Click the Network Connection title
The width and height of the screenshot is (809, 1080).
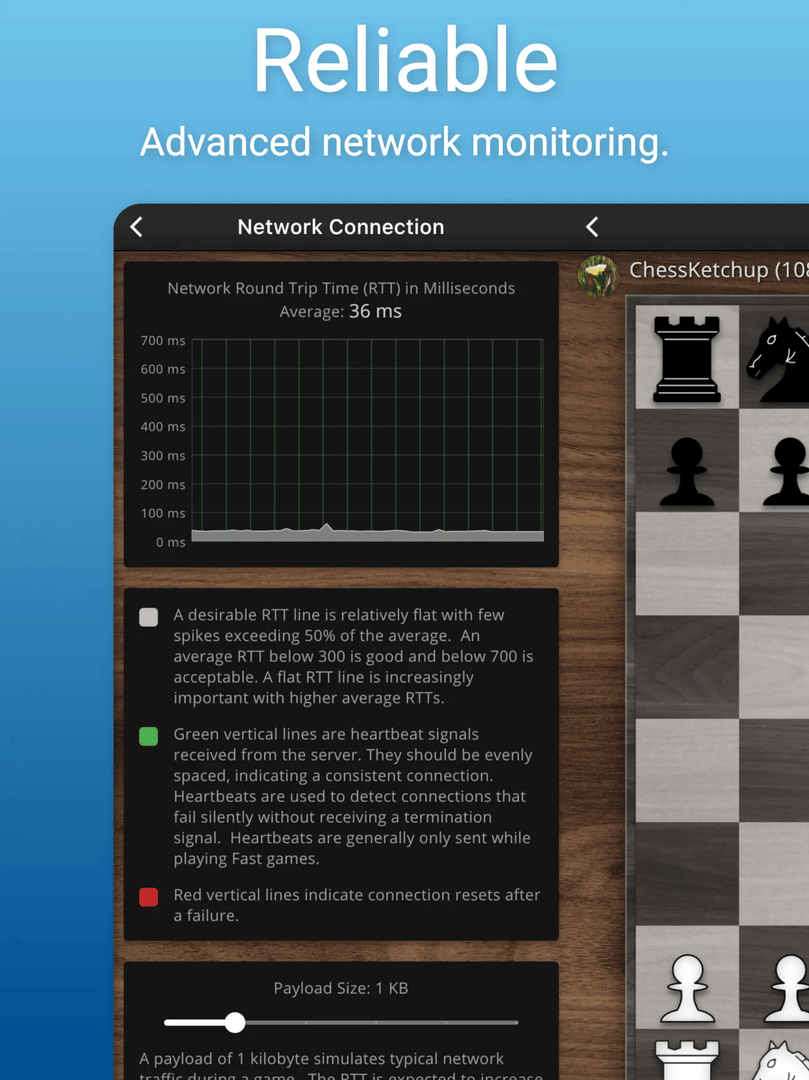[x=341, y=227]
